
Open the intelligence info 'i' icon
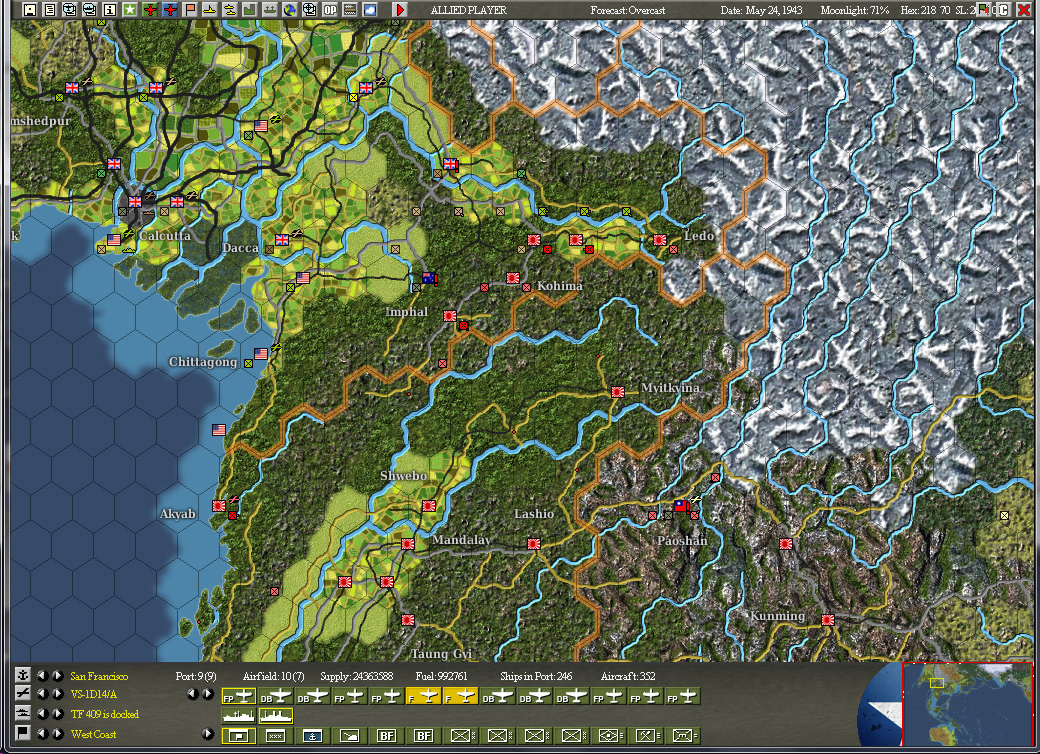point(109,9)
